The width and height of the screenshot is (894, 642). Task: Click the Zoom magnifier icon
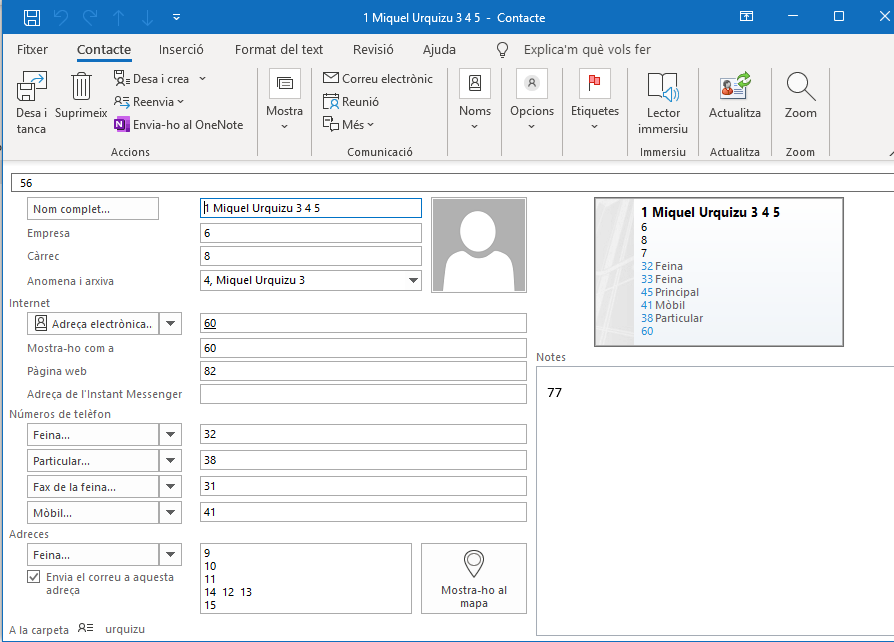point(800,88)
